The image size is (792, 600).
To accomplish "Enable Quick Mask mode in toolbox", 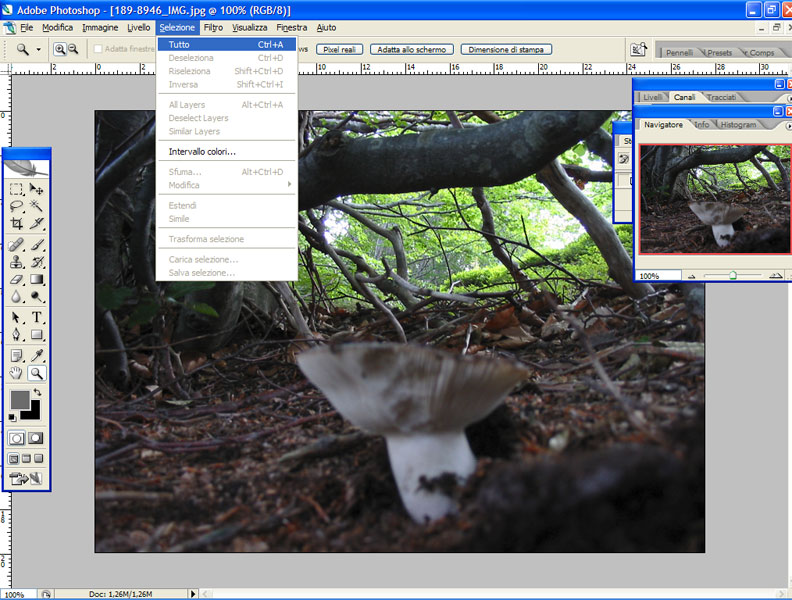I will tap(37, 438).
